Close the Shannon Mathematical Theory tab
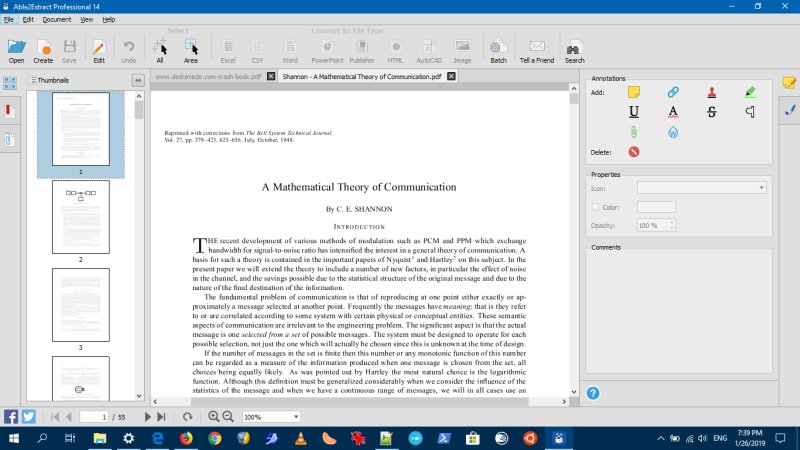The image size is (800, 450). pyautogui.click(x=451, y=76)
